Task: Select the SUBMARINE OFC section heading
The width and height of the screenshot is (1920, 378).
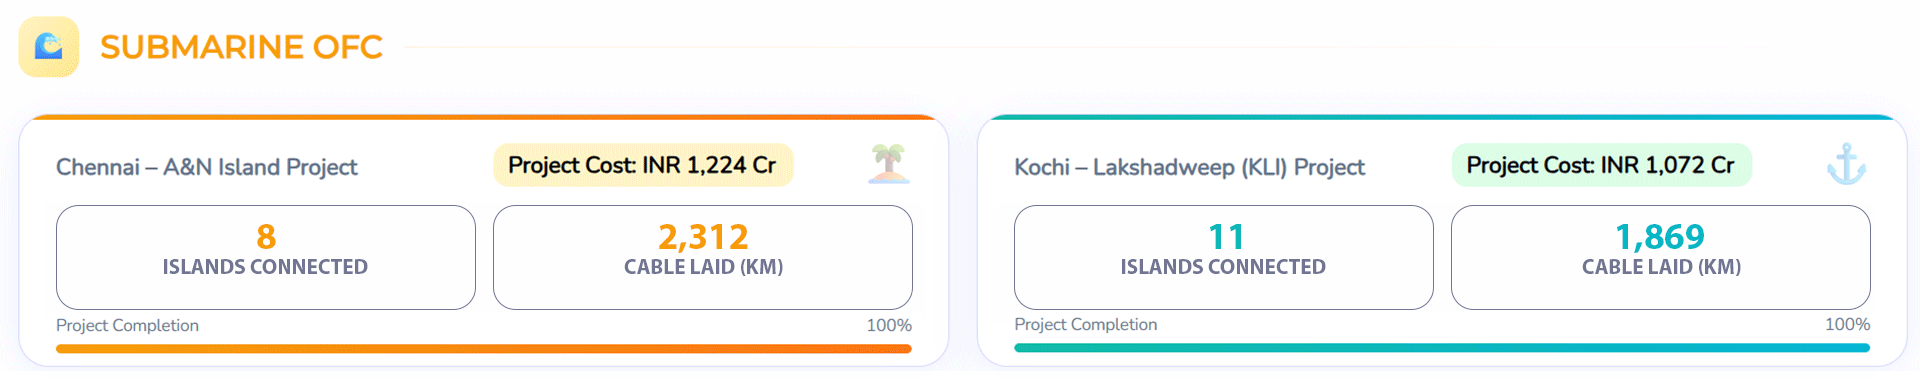Action: (x=241, y=47)
